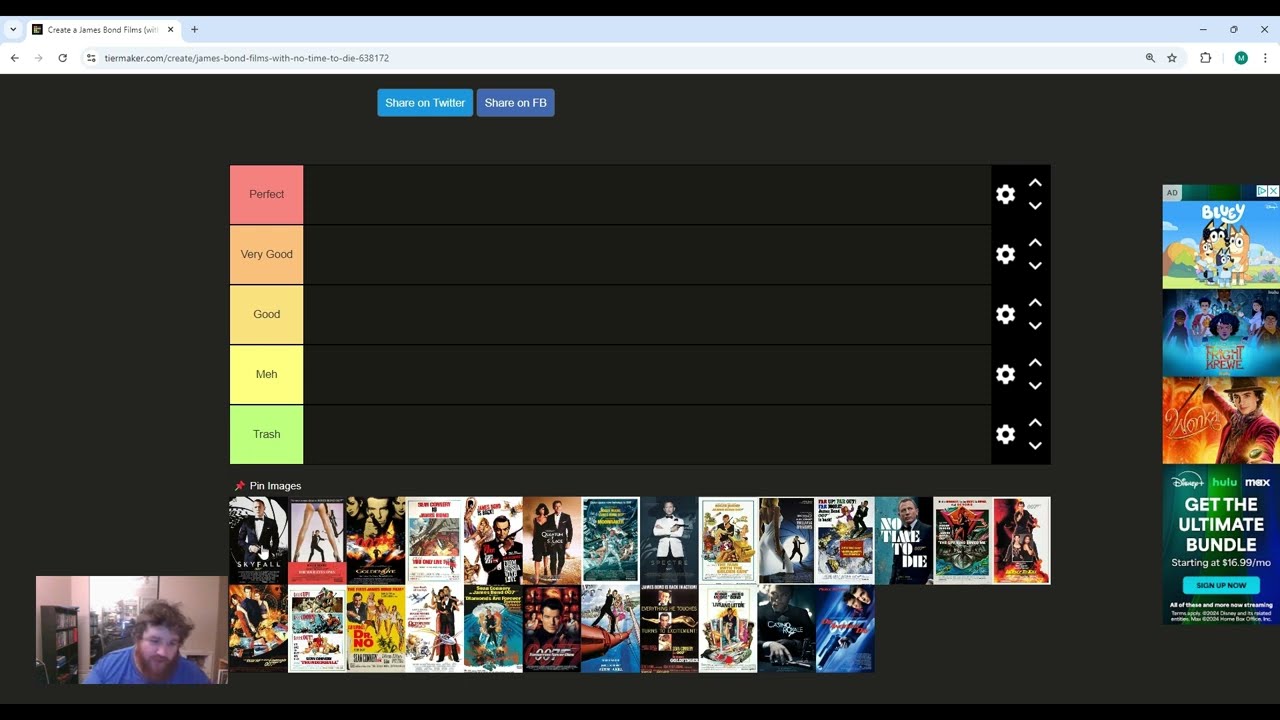Select the orange Very Good tier label
The image size is (1280, 720).
coord(266,255)
